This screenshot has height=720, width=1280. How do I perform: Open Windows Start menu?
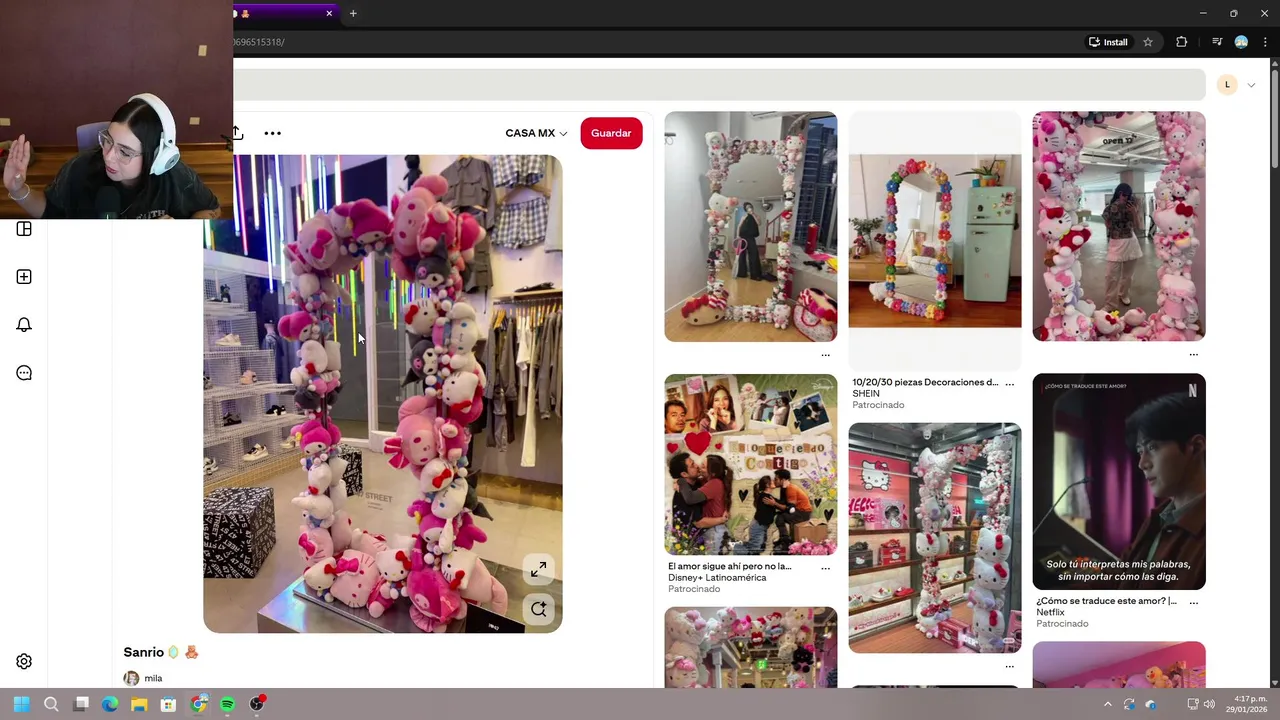pyautogui.click(x=21, y=704)
